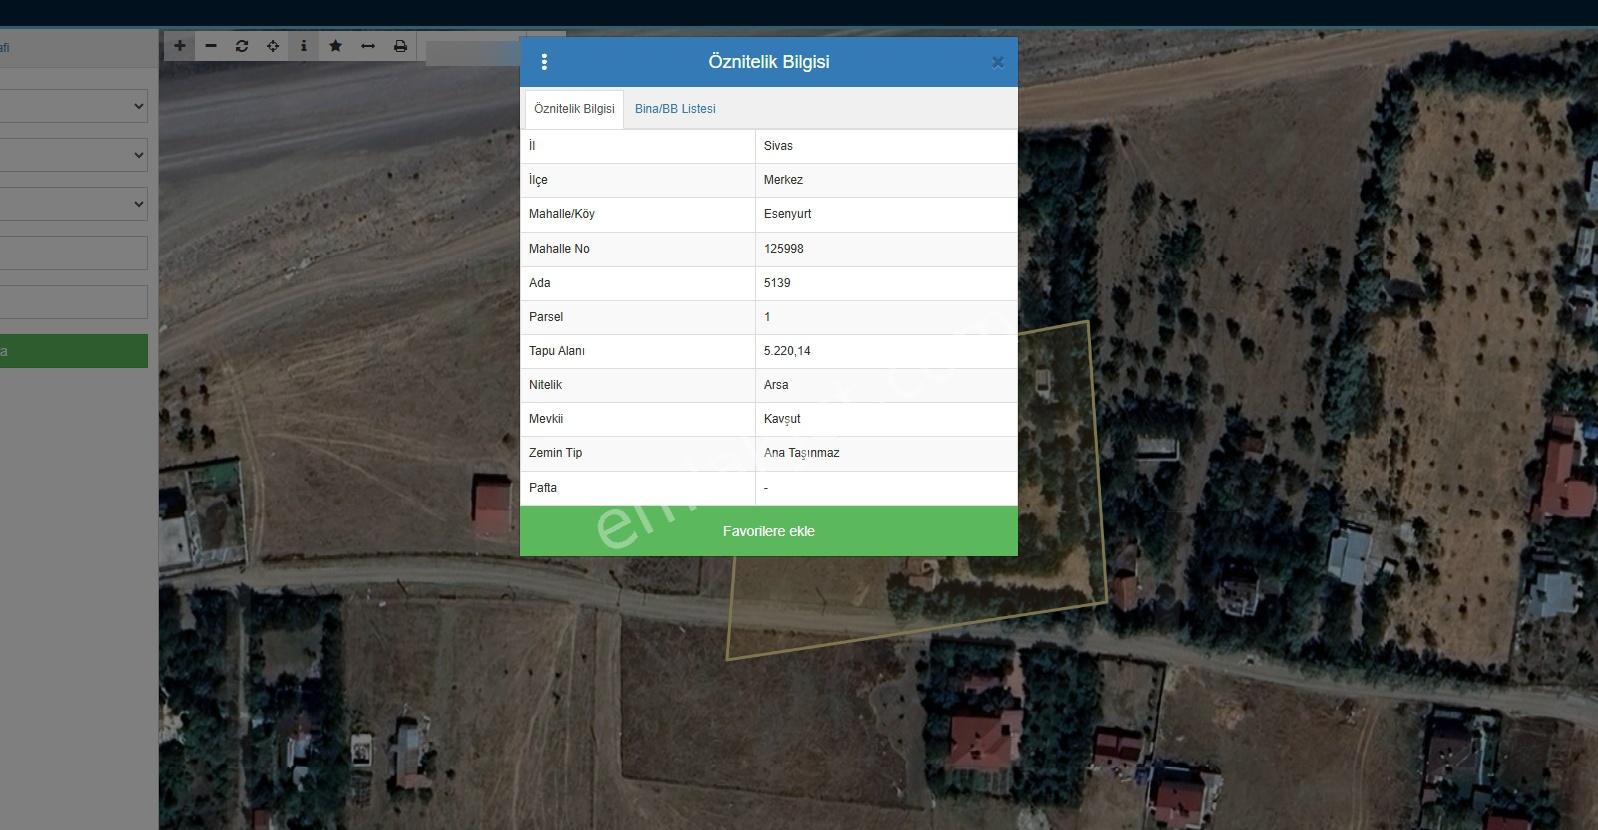Expand the first dropdown in the left panel
This screenshot has width=1598, height=830.
pos(74,106)
